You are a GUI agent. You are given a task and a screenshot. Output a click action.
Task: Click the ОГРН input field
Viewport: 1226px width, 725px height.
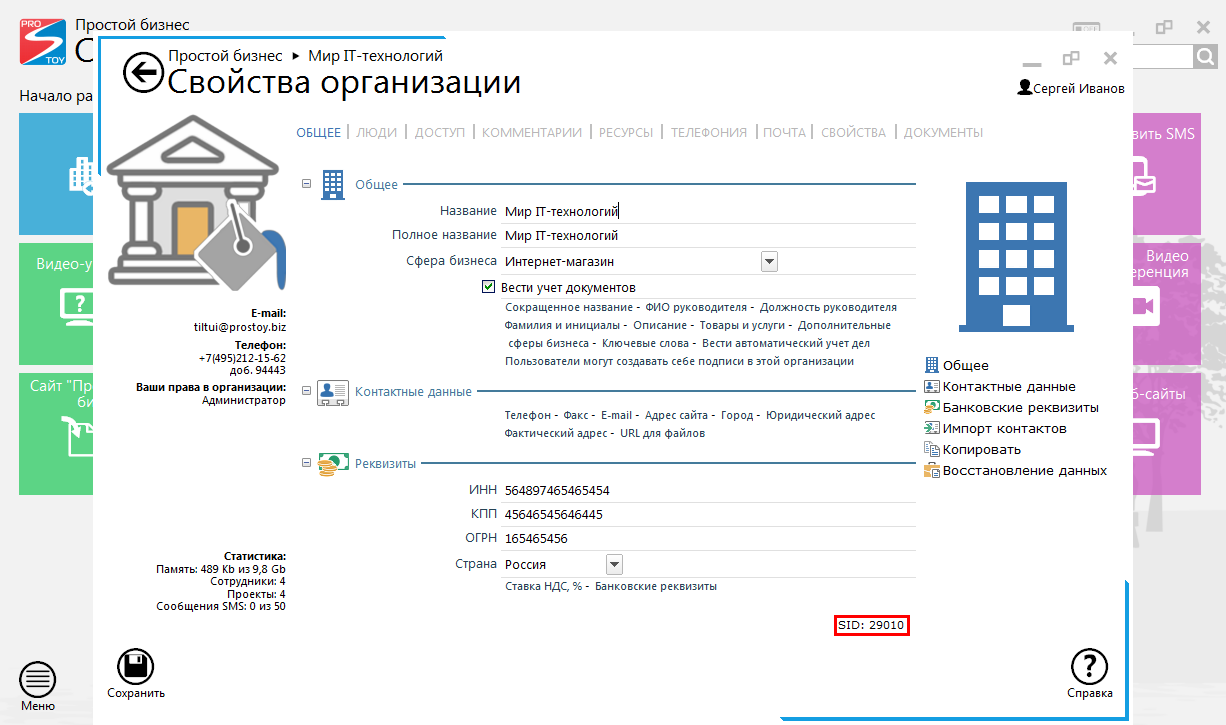709,539
